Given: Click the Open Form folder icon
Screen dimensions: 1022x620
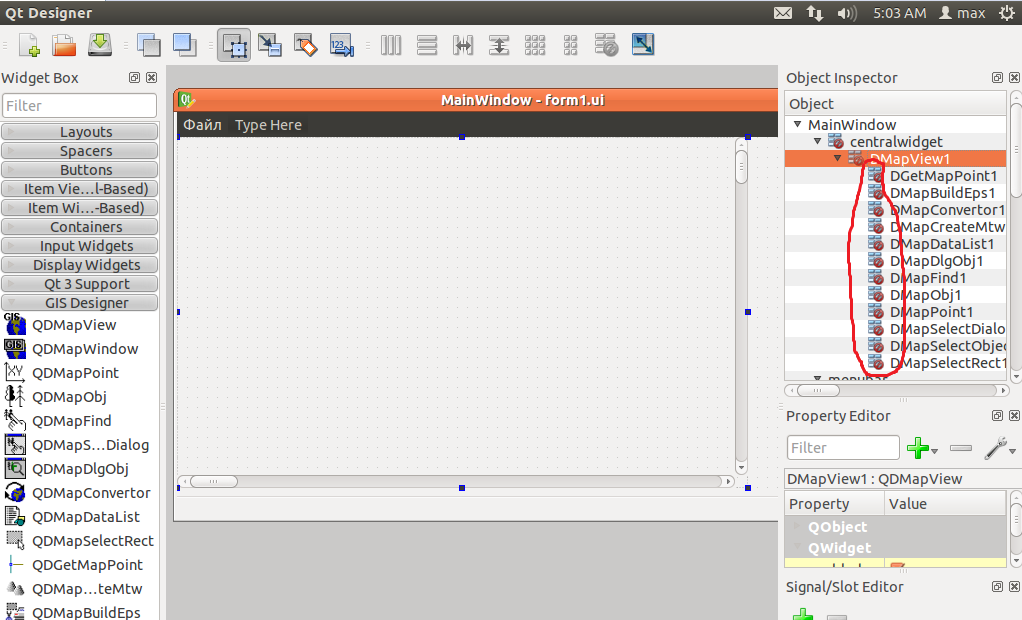Looking at the screenshot, I should (x=64, y=45).
